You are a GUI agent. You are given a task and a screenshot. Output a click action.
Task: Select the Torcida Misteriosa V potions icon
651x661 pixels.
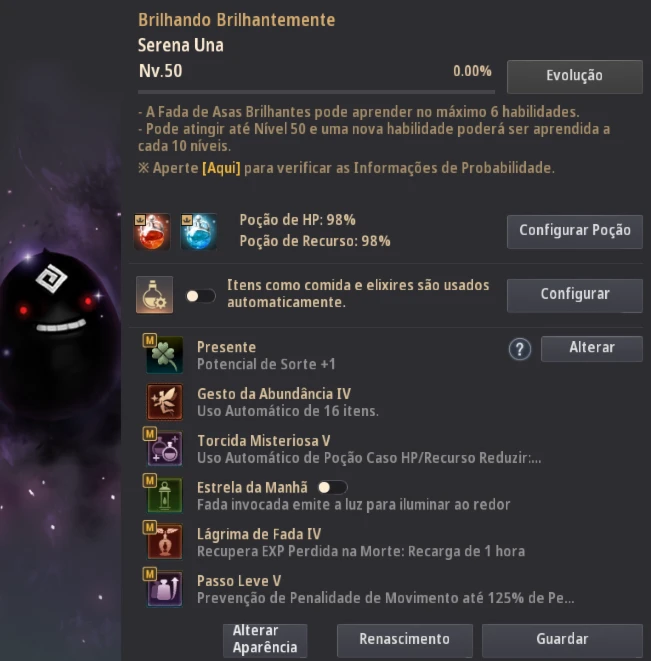[164, 448]
